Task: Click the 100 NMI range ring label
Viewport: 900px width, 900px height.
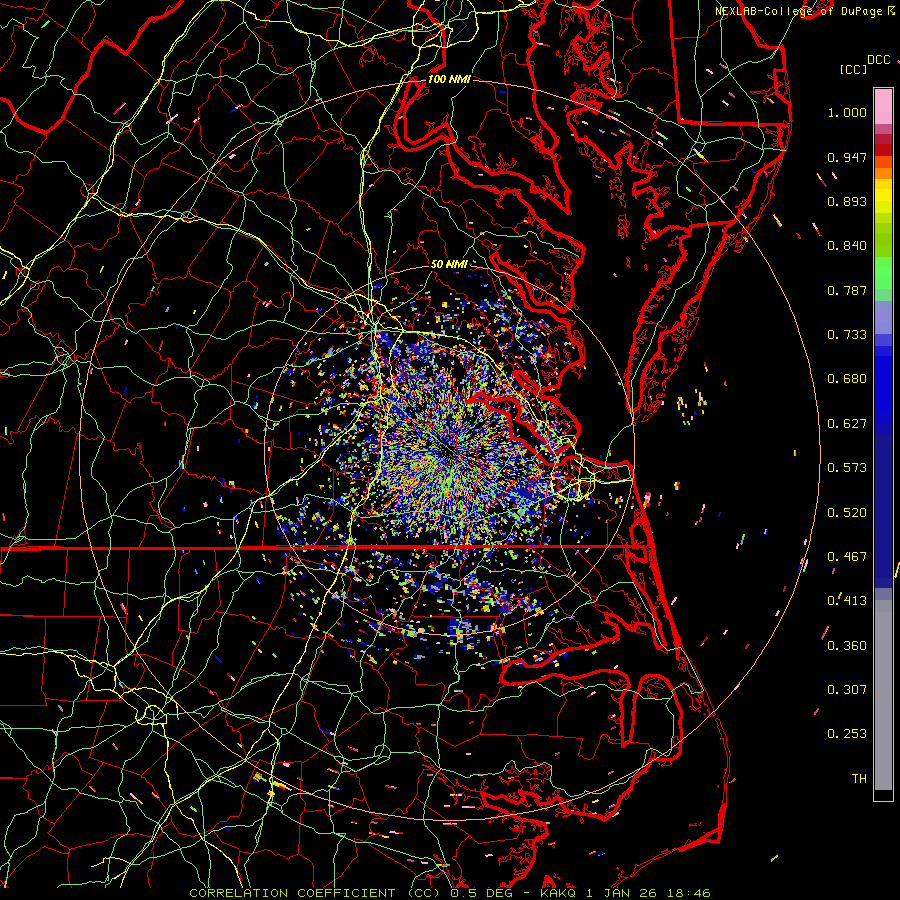Action: 449,79
